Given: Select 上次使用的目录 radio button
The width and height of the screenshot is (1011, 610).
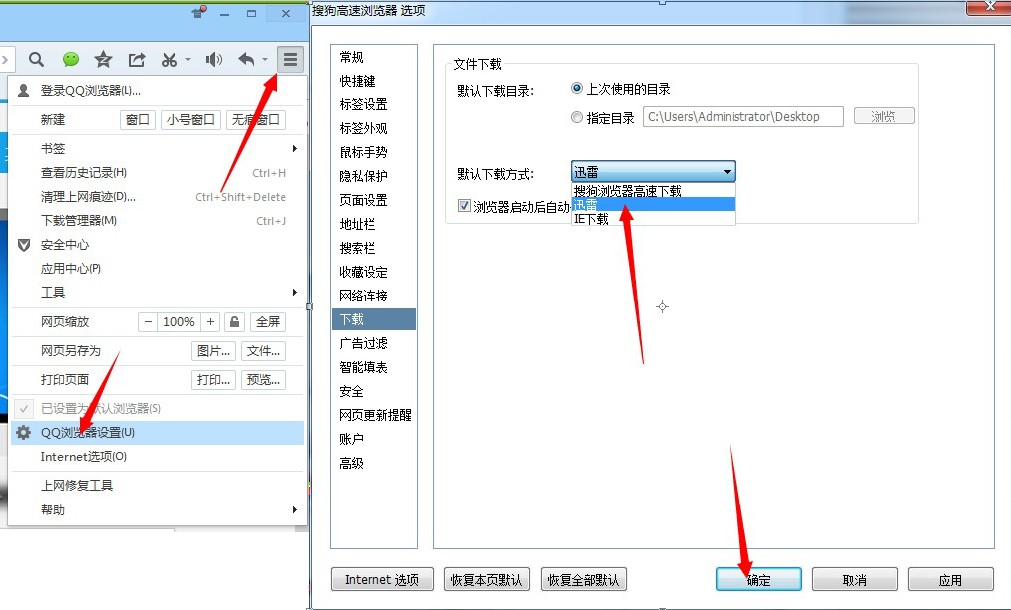Looking at the screenshot, I should pyautogui.click(x=577, y=88).
